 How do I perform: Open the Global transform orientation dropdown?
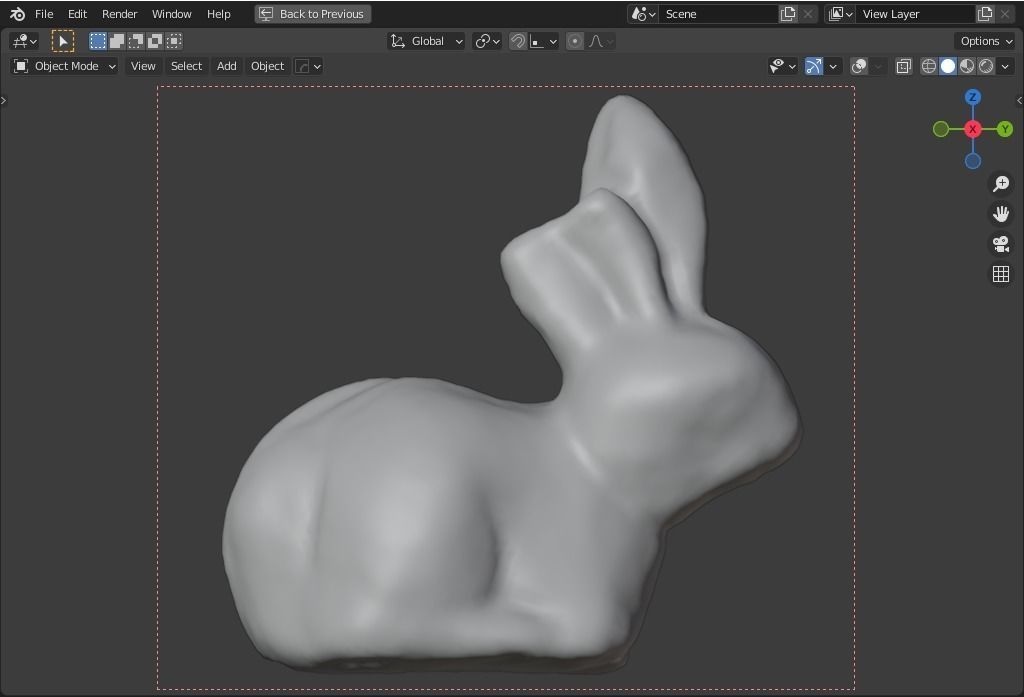tap(426, 41)
